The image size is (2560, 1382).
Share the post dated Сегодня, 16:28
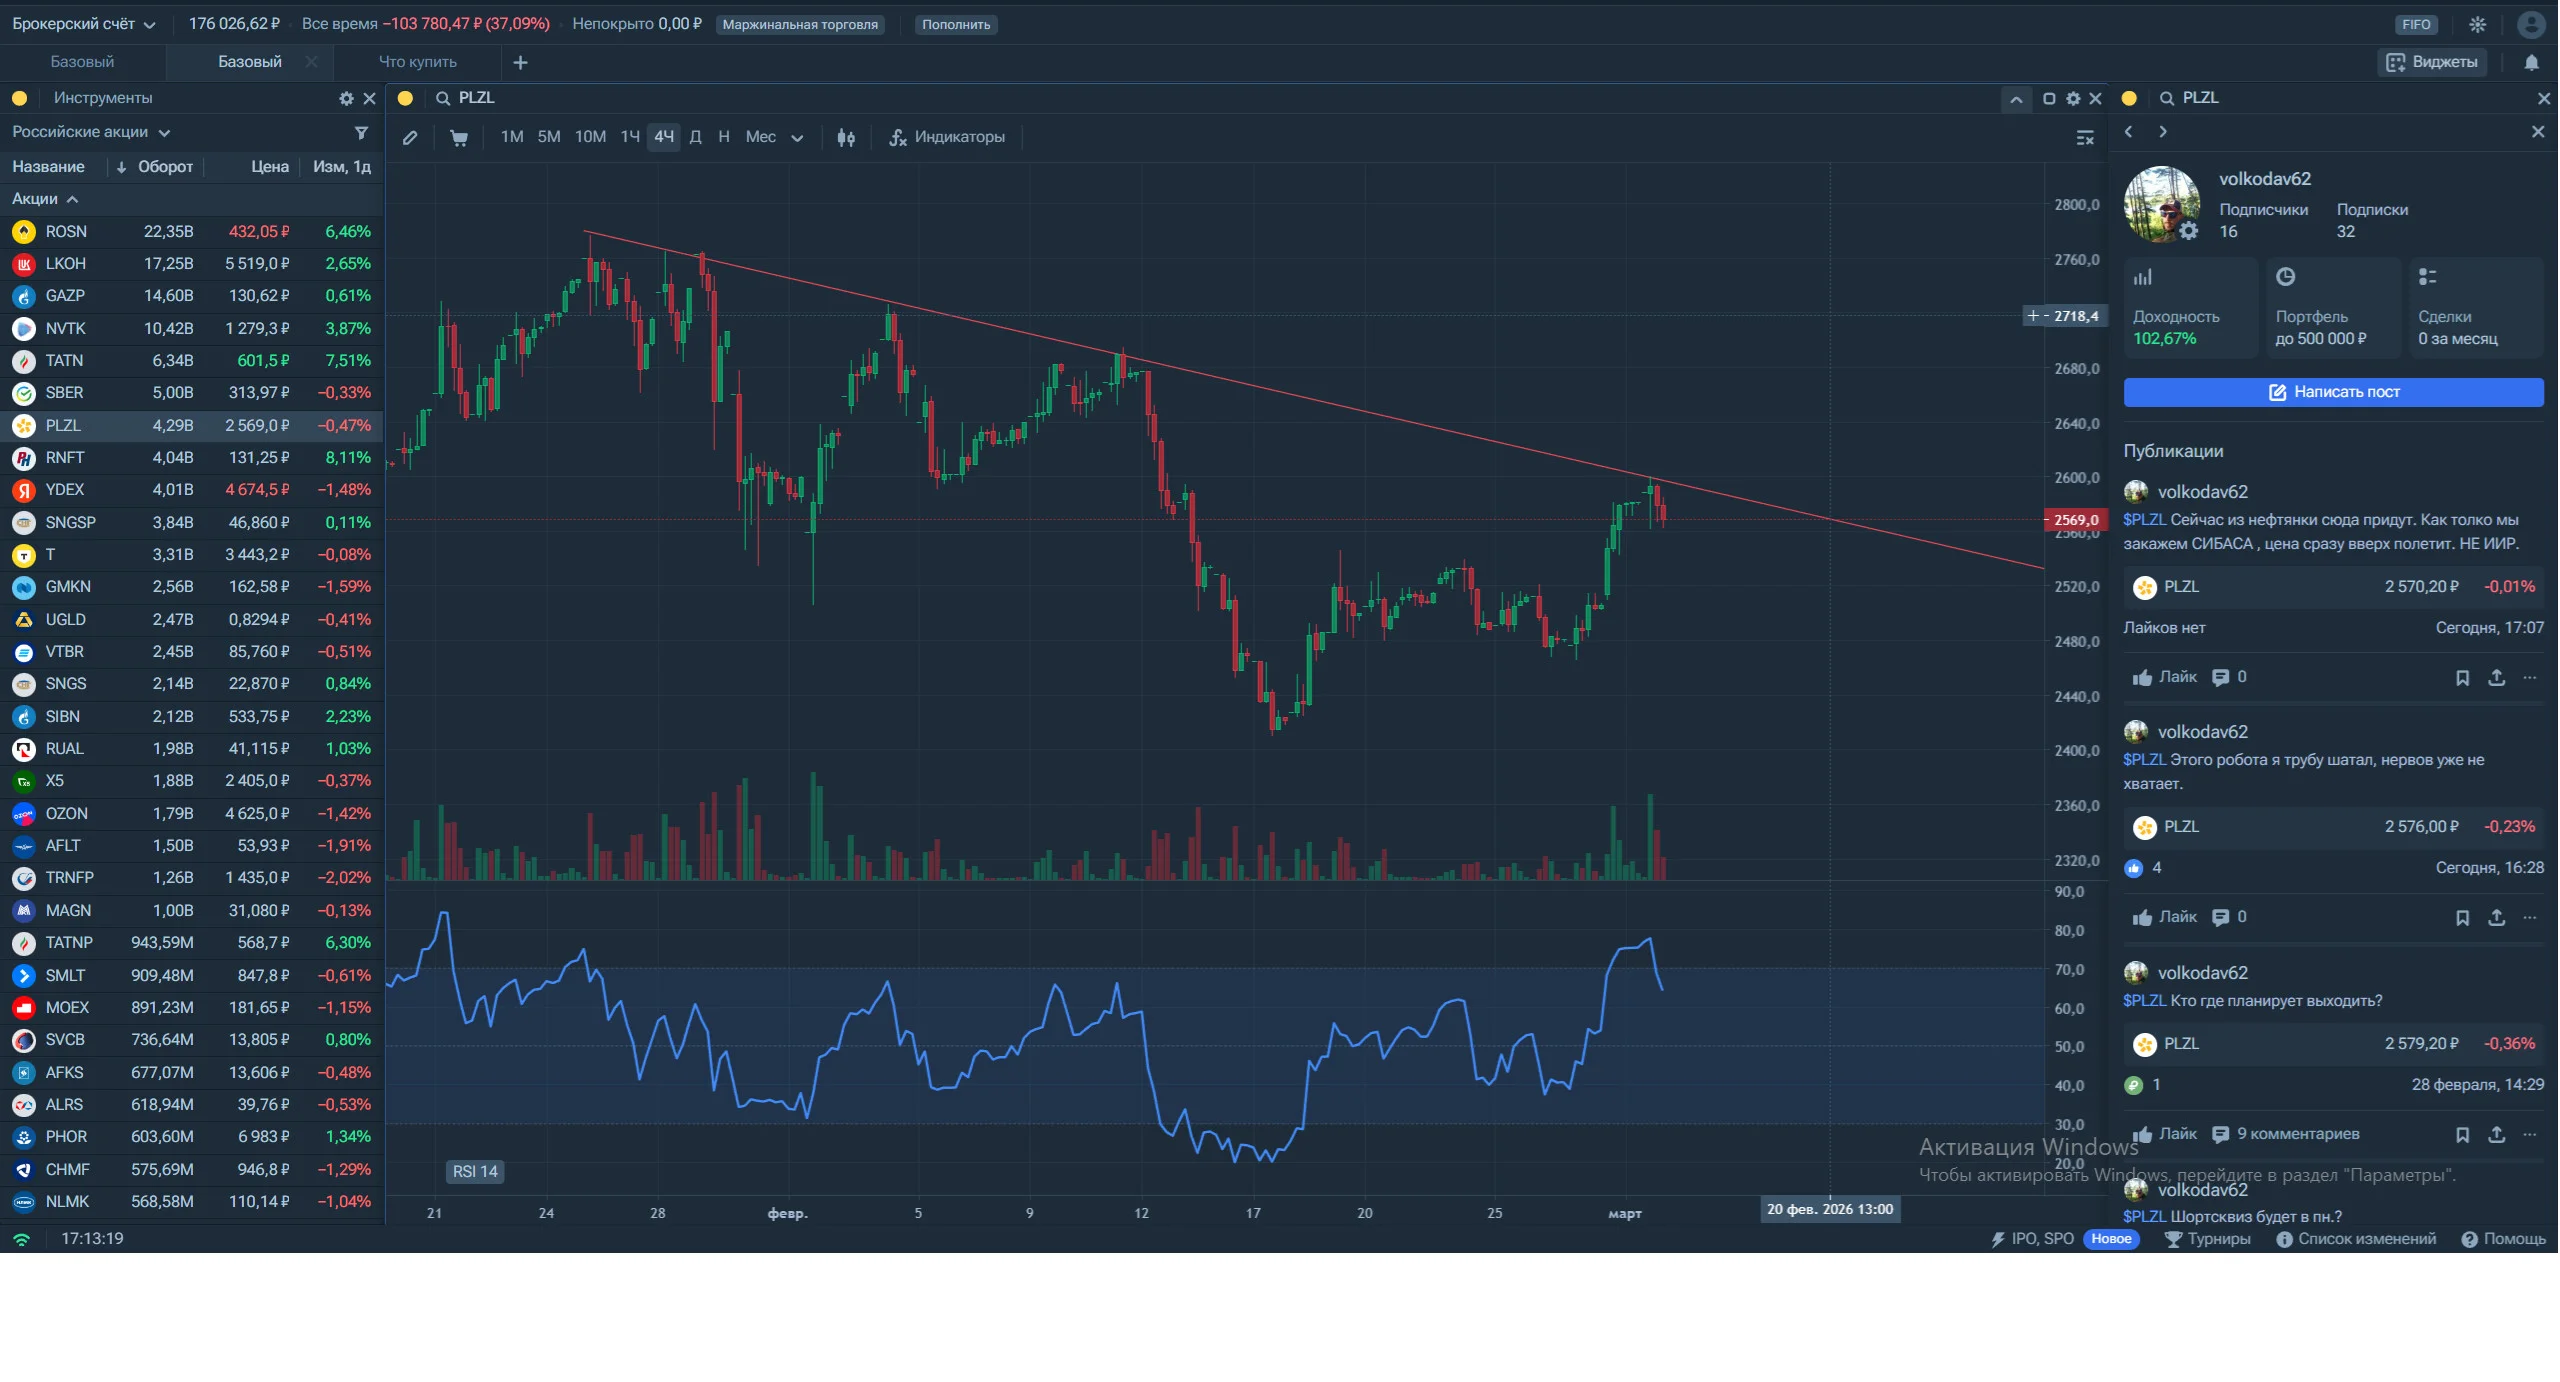[2497, 917]
